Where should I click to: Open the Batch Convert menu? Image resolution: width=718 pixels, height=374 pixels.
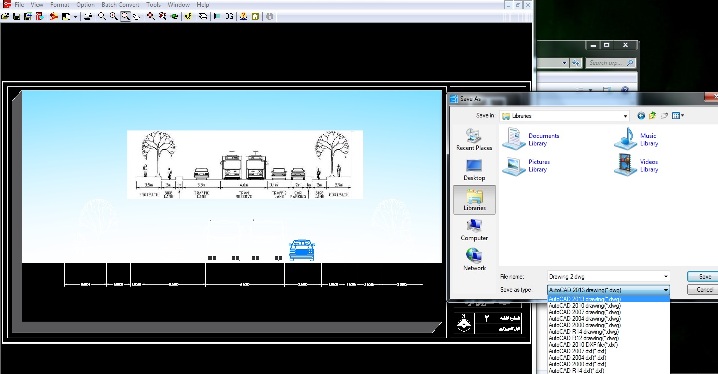pyautogui.click(x=120, y=5)
